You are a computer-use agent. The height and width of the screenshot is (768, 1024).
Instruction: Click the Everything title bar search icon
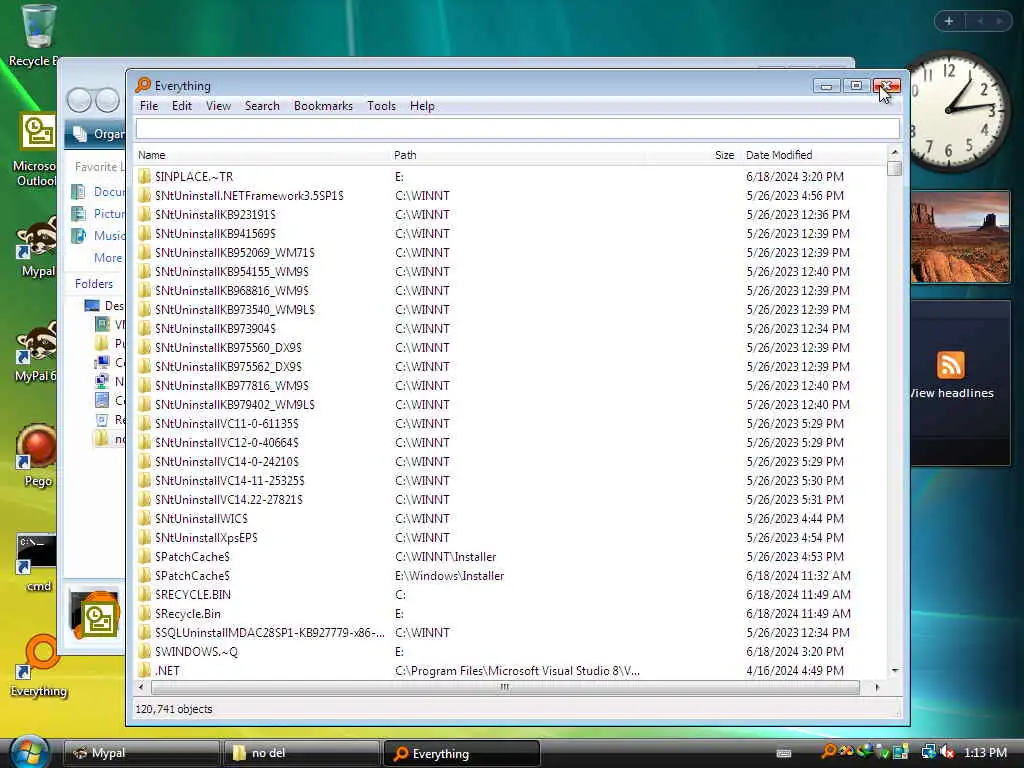(142, 85)
